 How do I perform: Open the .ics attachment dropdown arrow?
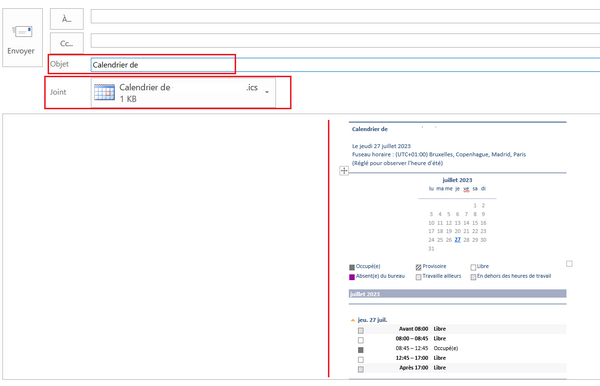267,92
